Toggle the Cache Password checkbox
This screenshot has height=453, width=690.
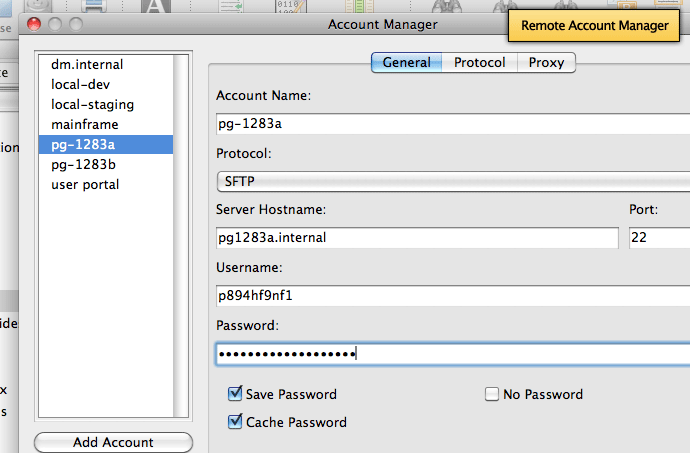[x=235, y=421]
